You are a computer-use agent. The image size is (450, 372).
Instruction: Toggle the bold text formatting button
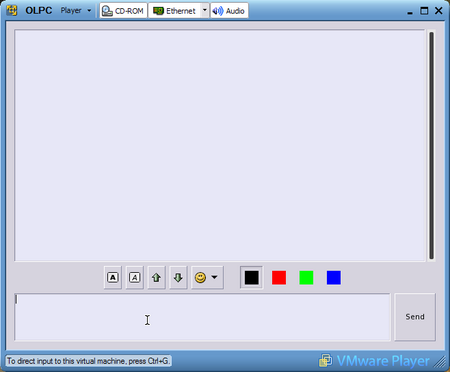pyautogui.click(x=113, y=277)
